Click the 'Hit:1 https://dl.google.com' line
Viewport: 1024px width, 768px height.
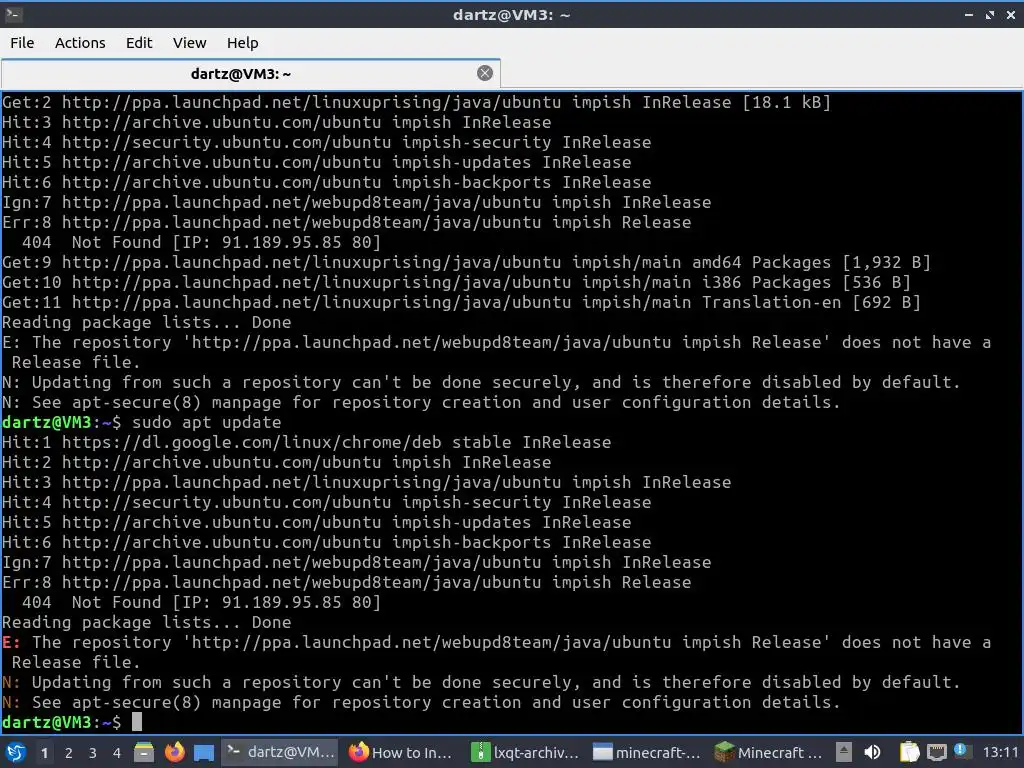306,442
